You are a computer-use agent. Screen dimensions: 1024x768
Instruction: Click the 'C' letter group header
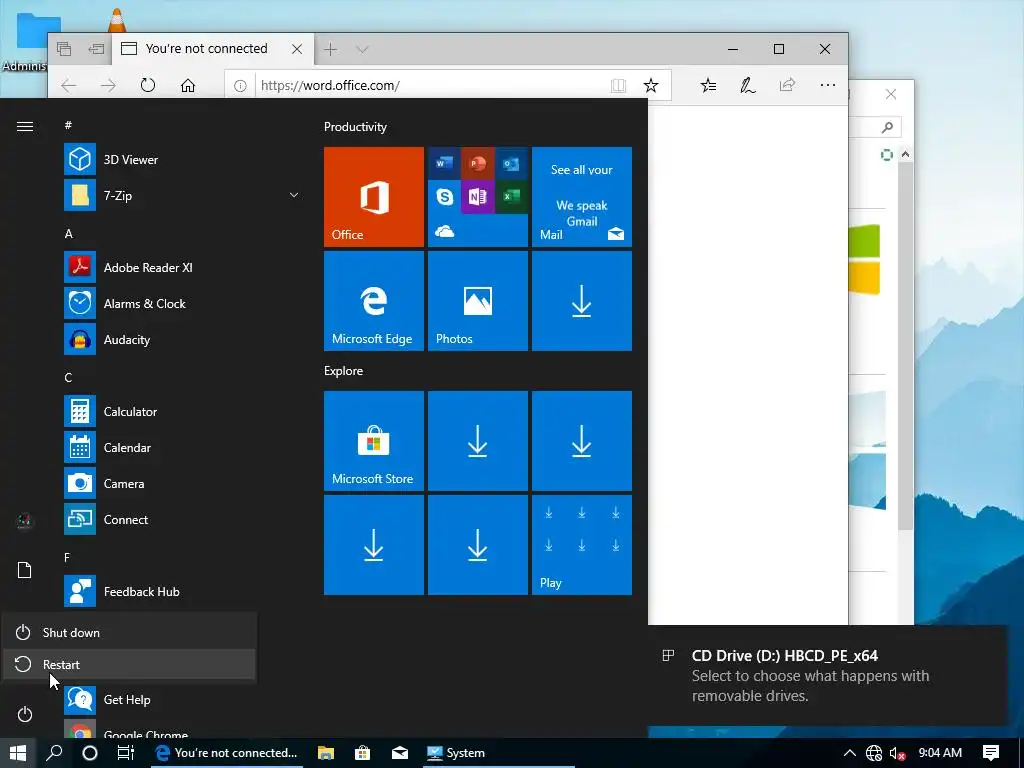click(x=68, y=377)
